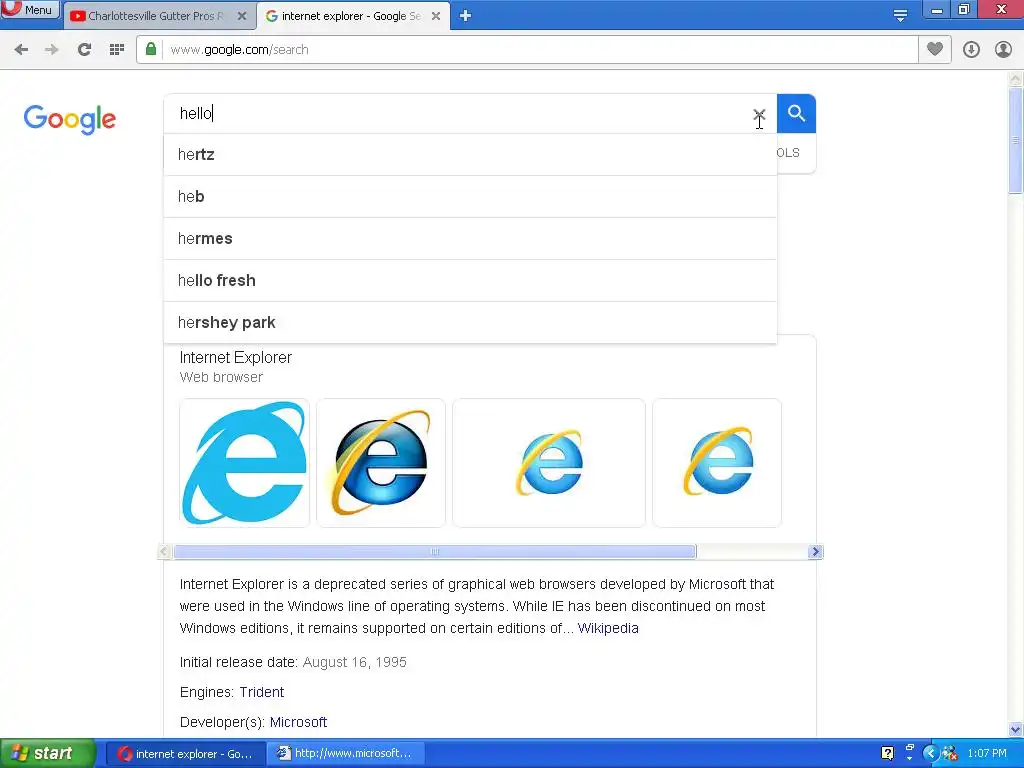1024x768 pixels.
Task: Click the green security padlock icon
Action: coord(151,49)
